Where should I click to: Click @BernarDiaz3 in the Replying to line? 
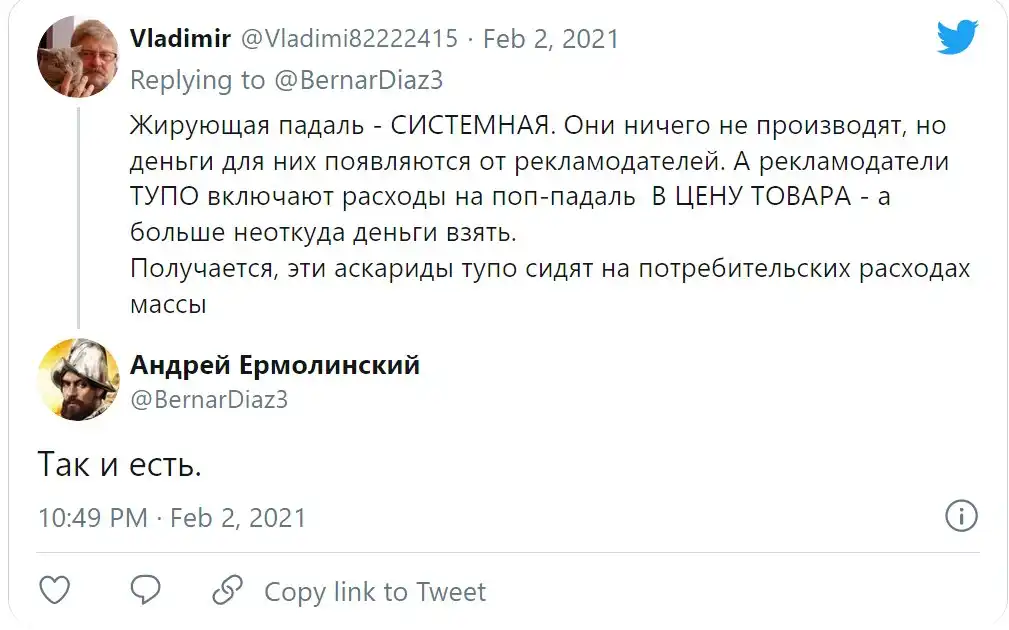click(357, 80)
